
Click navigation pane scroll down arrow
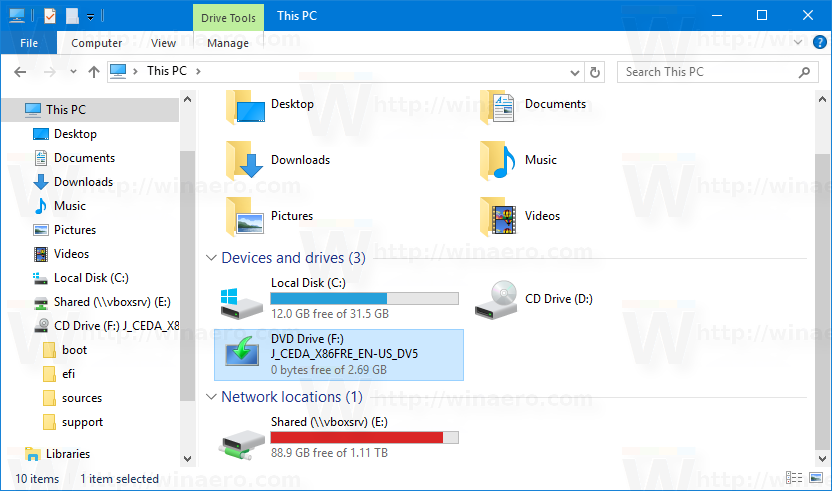(x=187, y=459)
